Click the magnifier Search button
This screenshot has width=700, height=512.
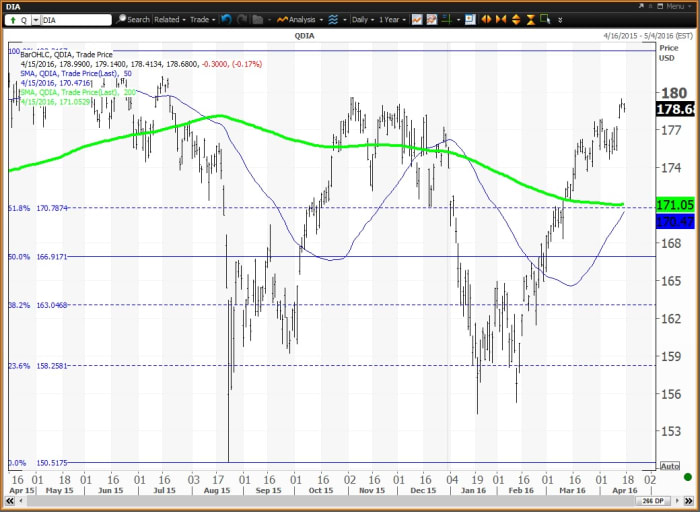pyautogui.click(x=133, y=20)
